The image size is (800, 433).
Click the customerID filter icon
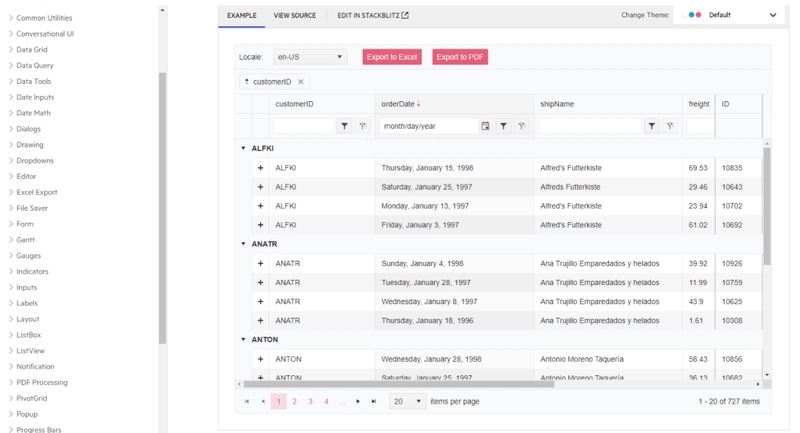click(x=344, y=126)
